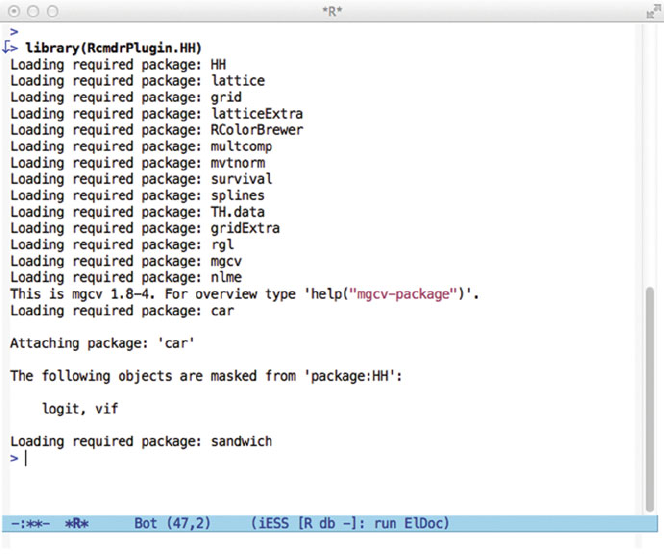
Task: Click "Bot" position indicator in mode line
Action: tap(146, 524)
